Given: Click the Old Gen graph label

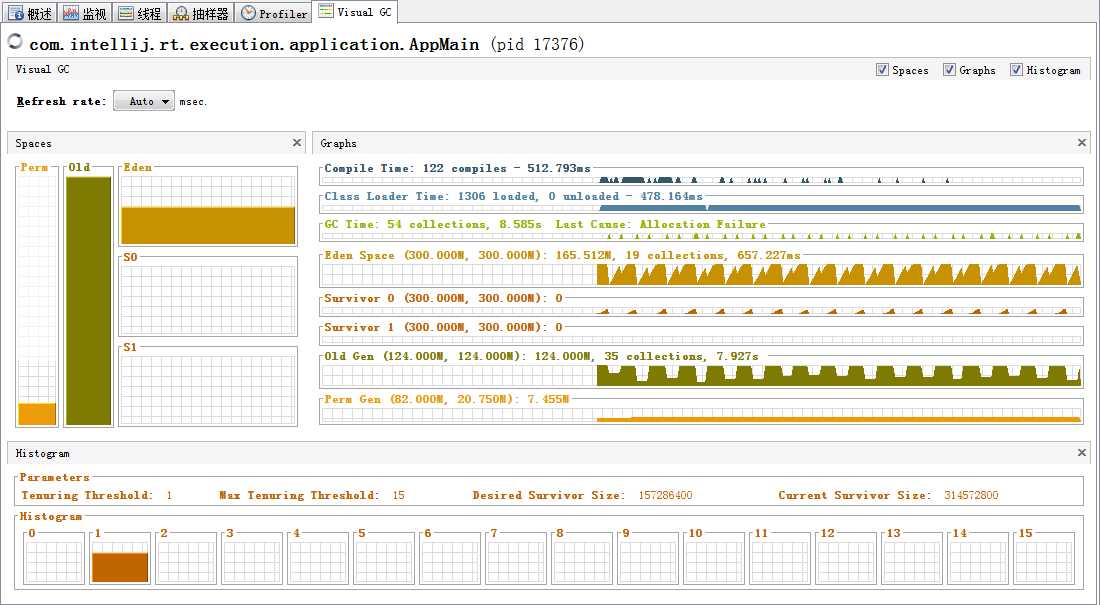Looking at the screenshot, I should [541, 357].
